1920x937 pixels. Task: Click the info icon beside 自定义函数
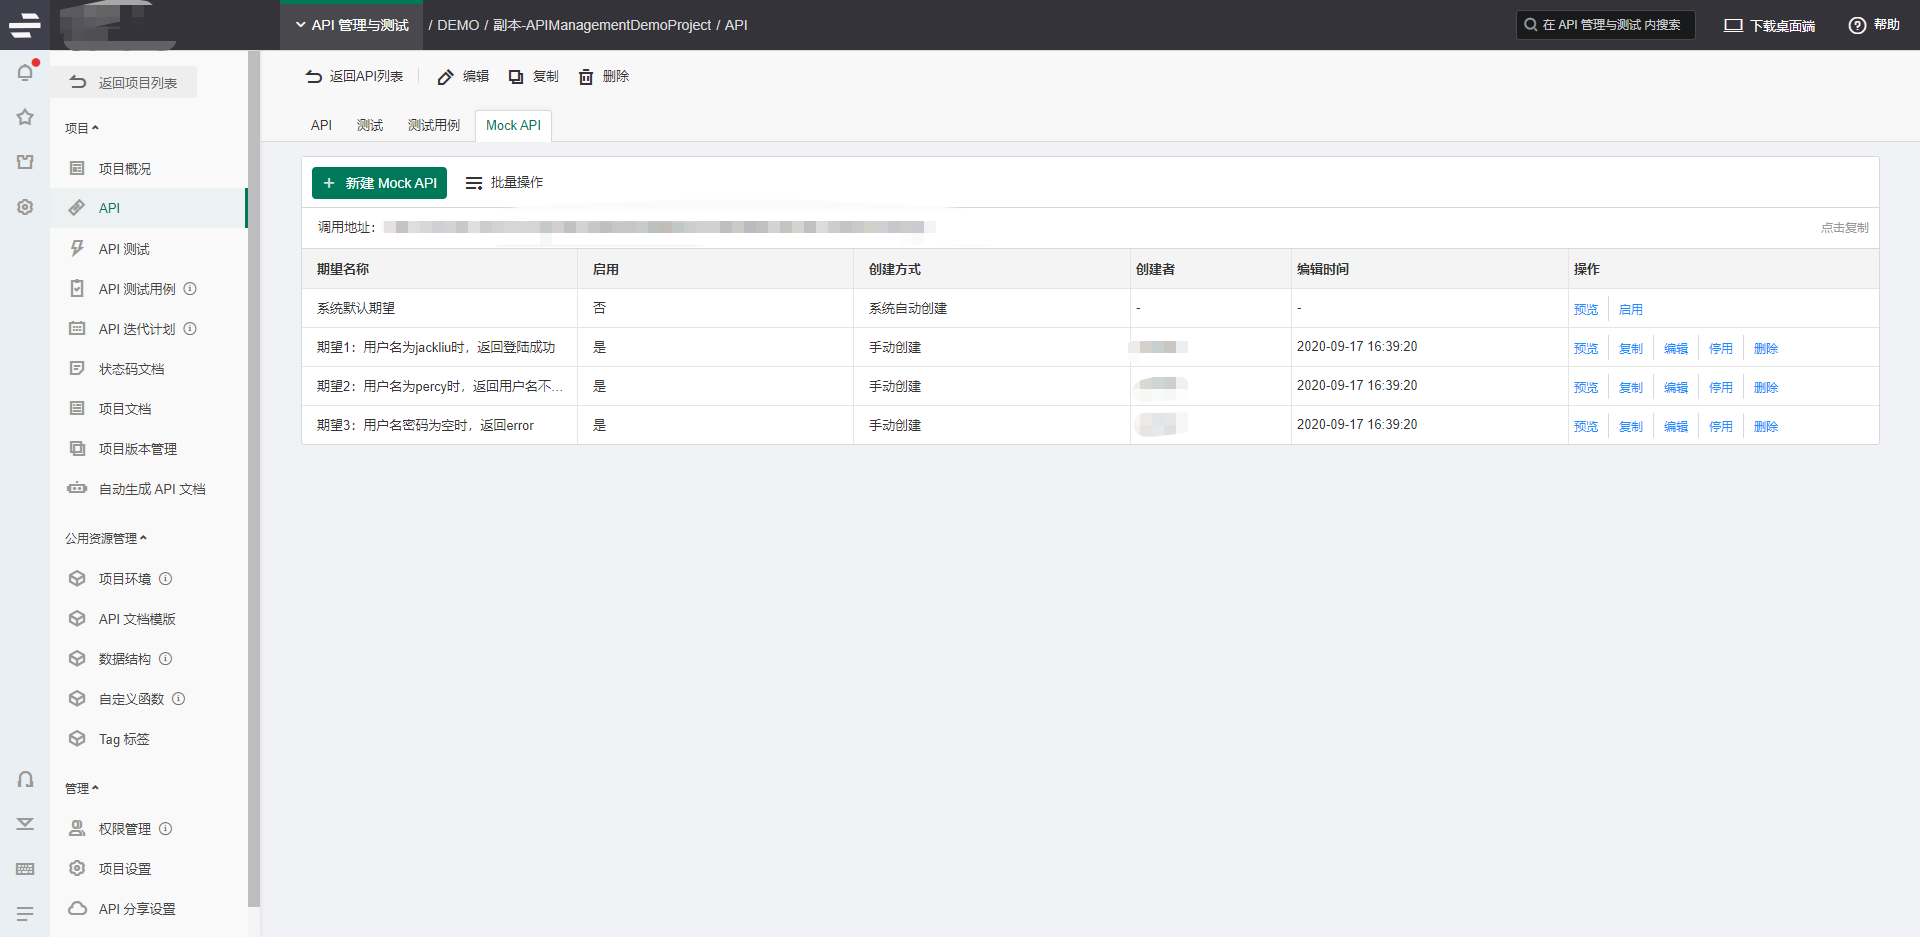(x=178, y=698)
